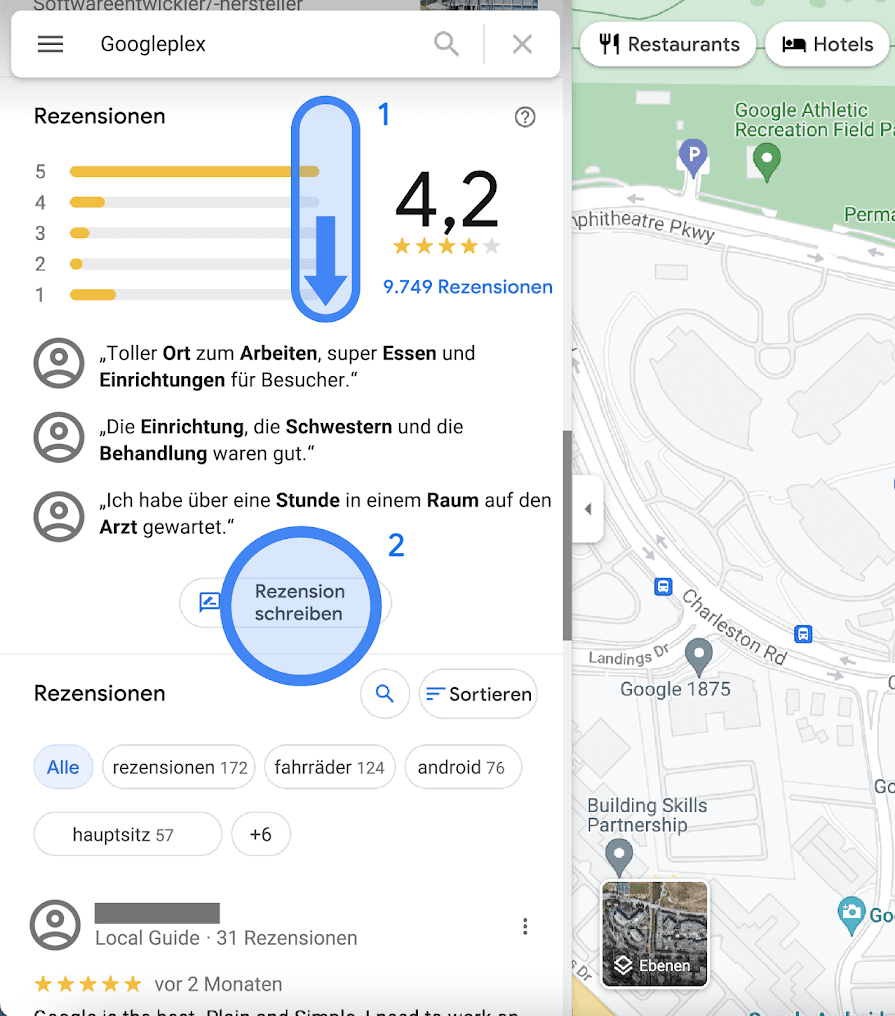Click avatar beside "Toller Ort" snippet
This screenshot has height=1016, width=895.
pos(59,363)
